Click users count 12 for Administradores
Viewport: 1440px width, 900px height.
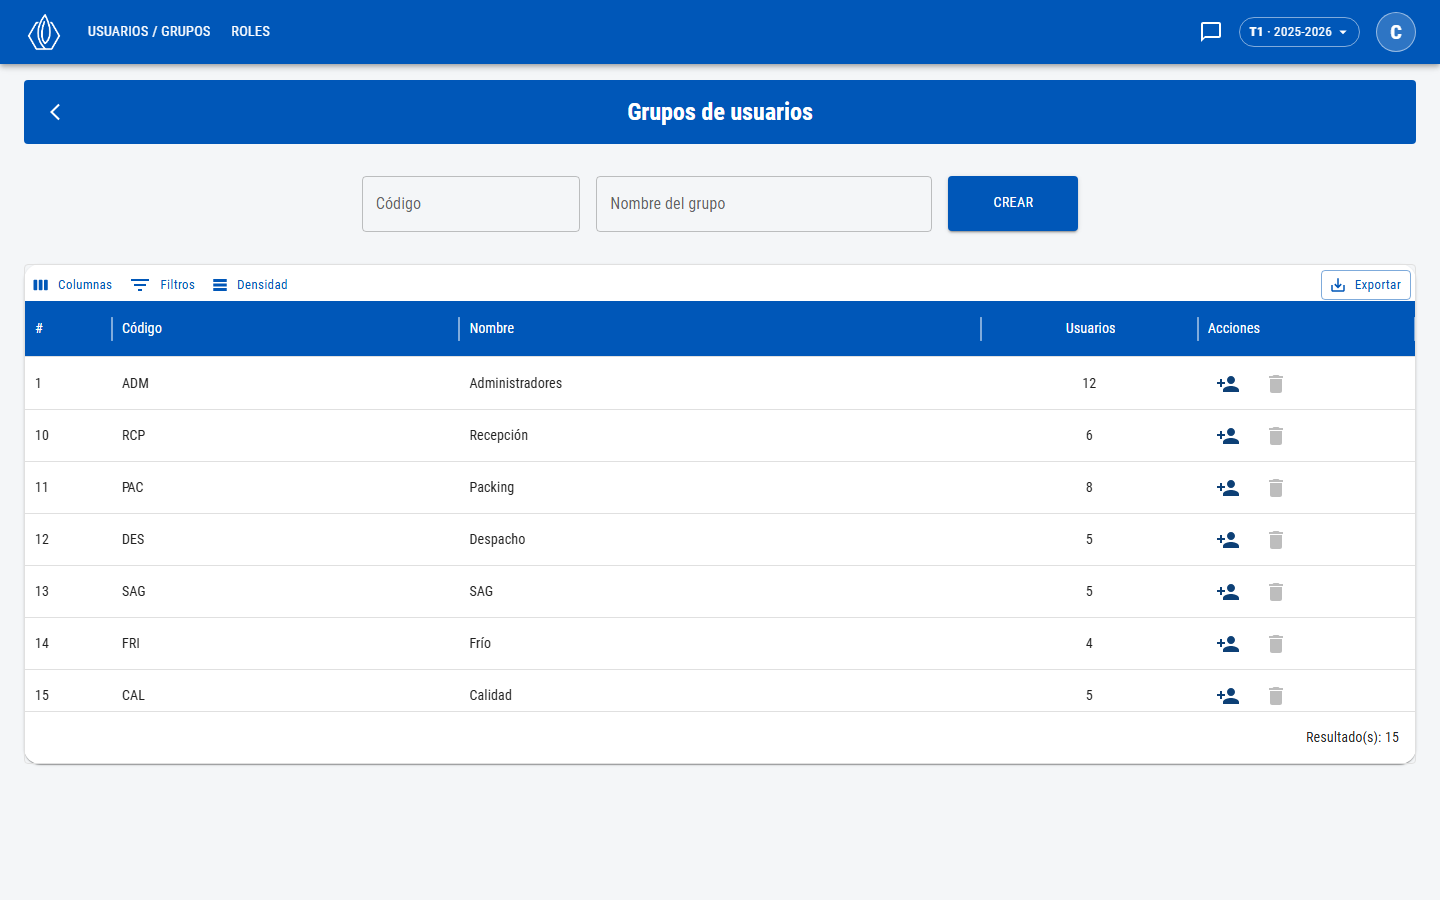coord(1089,383)
